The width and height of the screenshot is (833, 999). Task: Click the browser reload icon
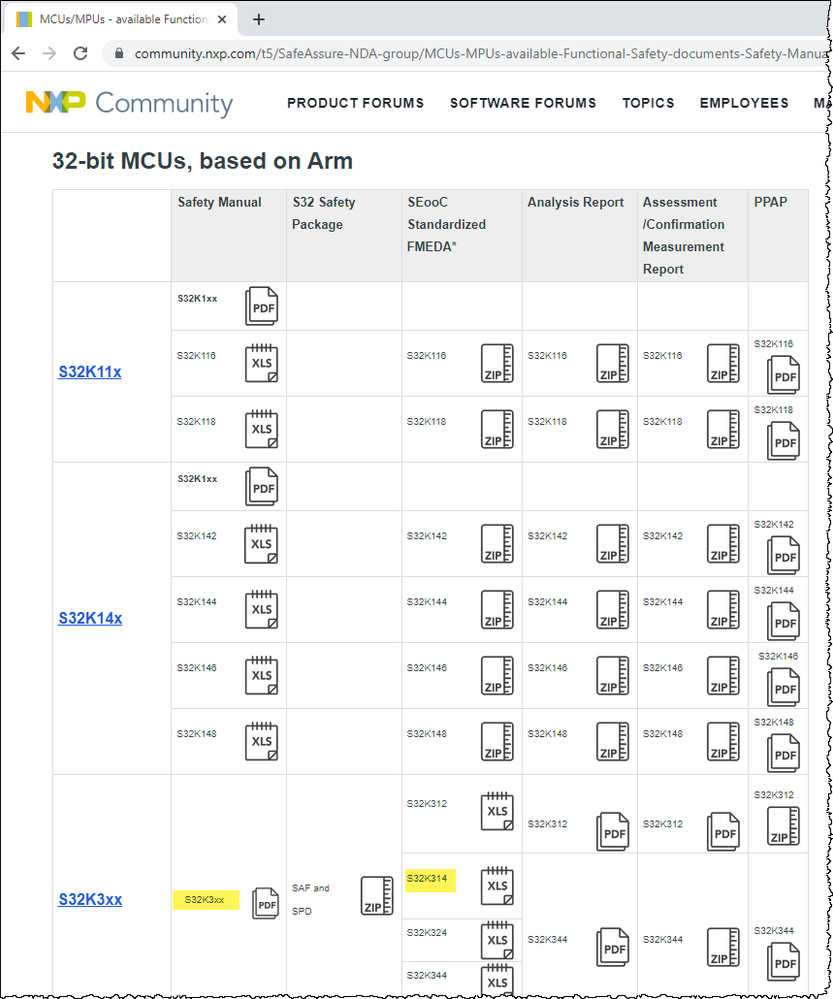(x=81, y=52)
